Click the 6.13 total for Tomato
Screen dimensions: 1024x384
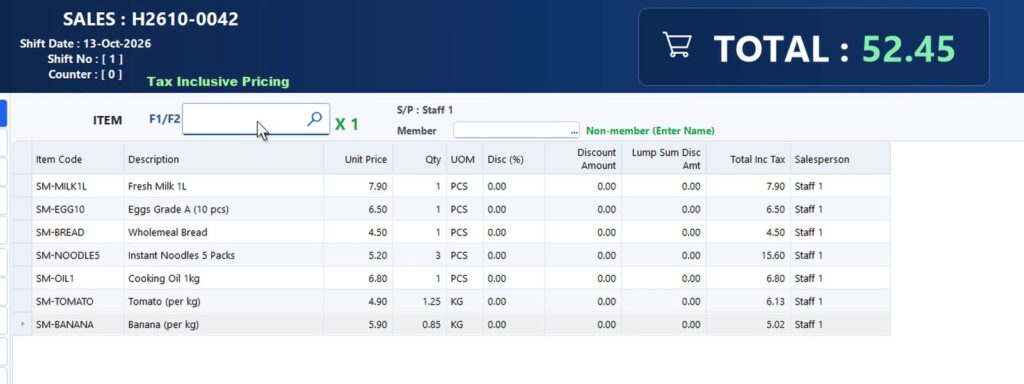coord(748,301)
